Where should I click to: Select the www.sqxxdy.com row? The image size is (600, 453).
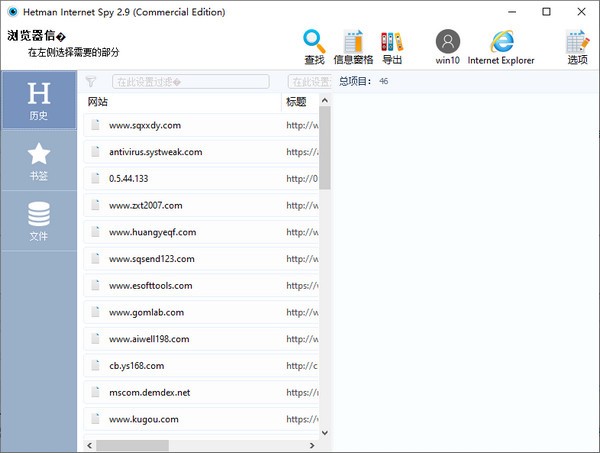145,125
